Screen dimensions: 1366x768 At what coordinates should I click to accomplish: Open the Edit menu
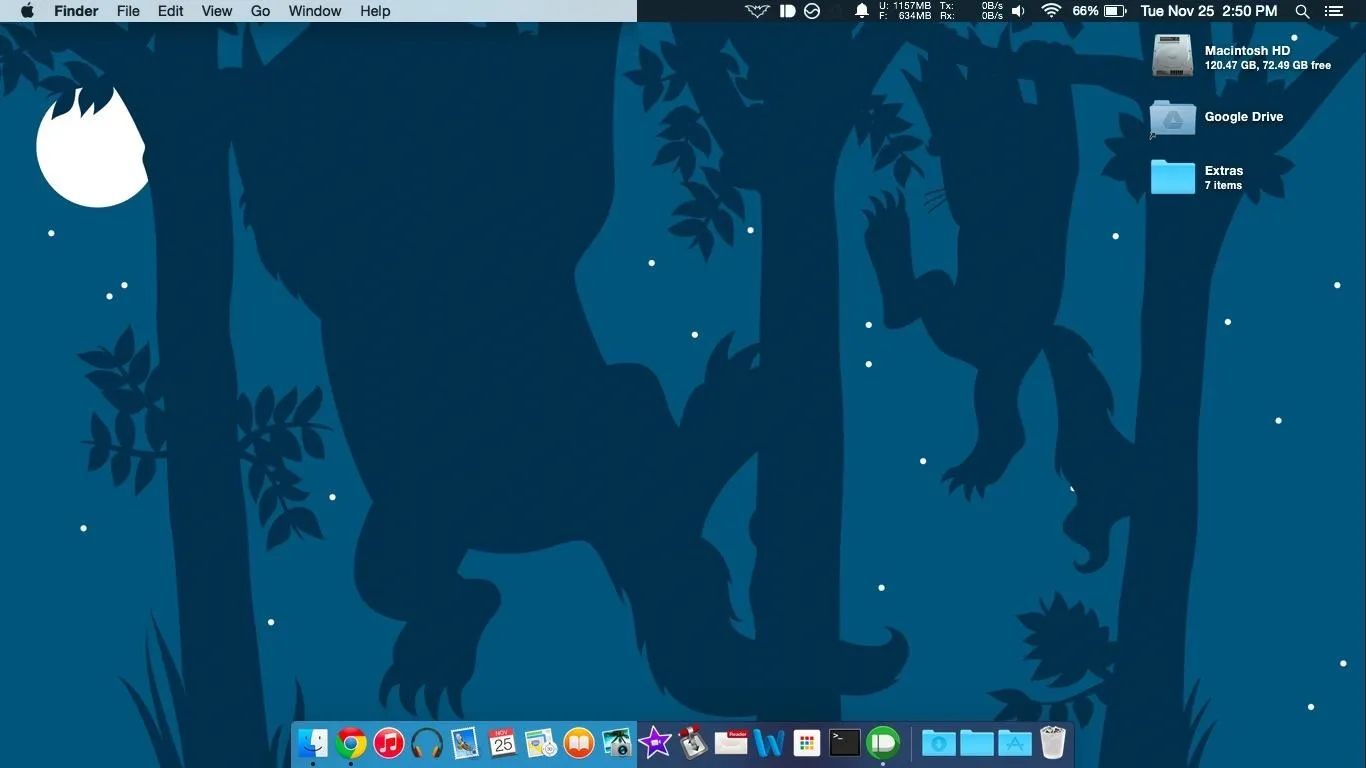(x=171, y=11)
